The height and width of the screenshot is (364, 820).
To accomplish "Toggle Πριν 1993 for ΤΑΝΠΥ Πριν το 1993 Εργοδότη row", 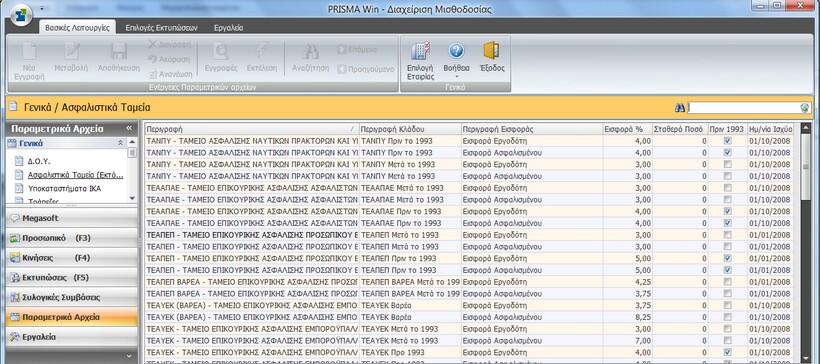I will [727, 141].
